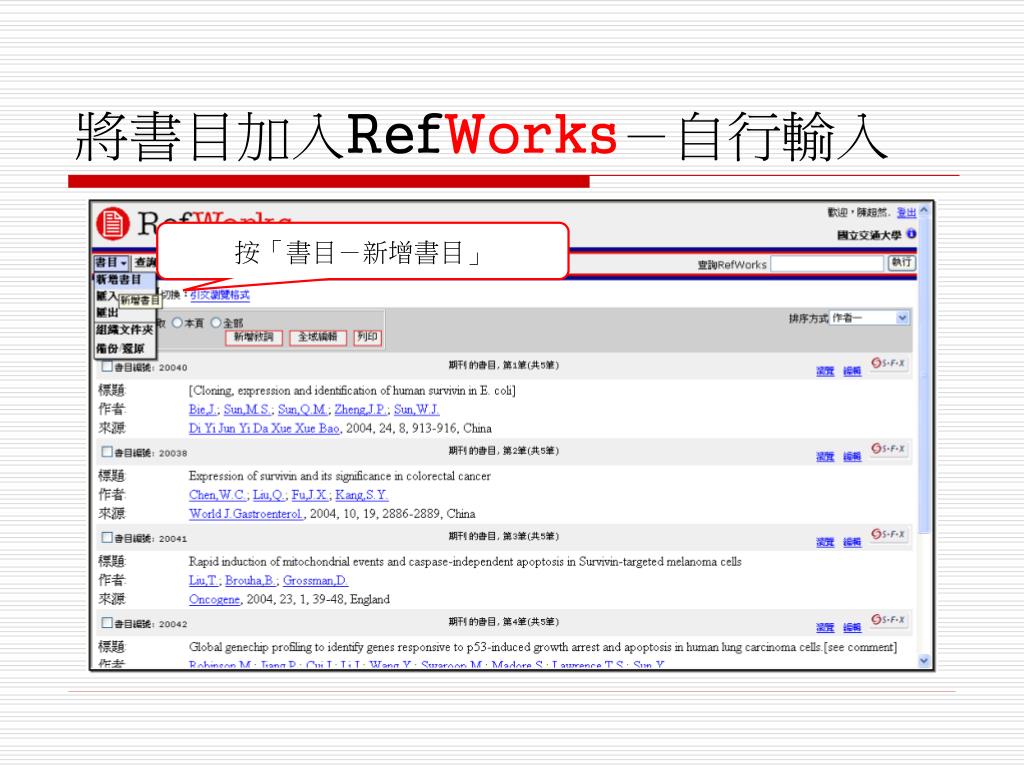The width and height of the screenshot is (1024, 768).
Task: Open source link Oncogene
Action: point(215,600)
